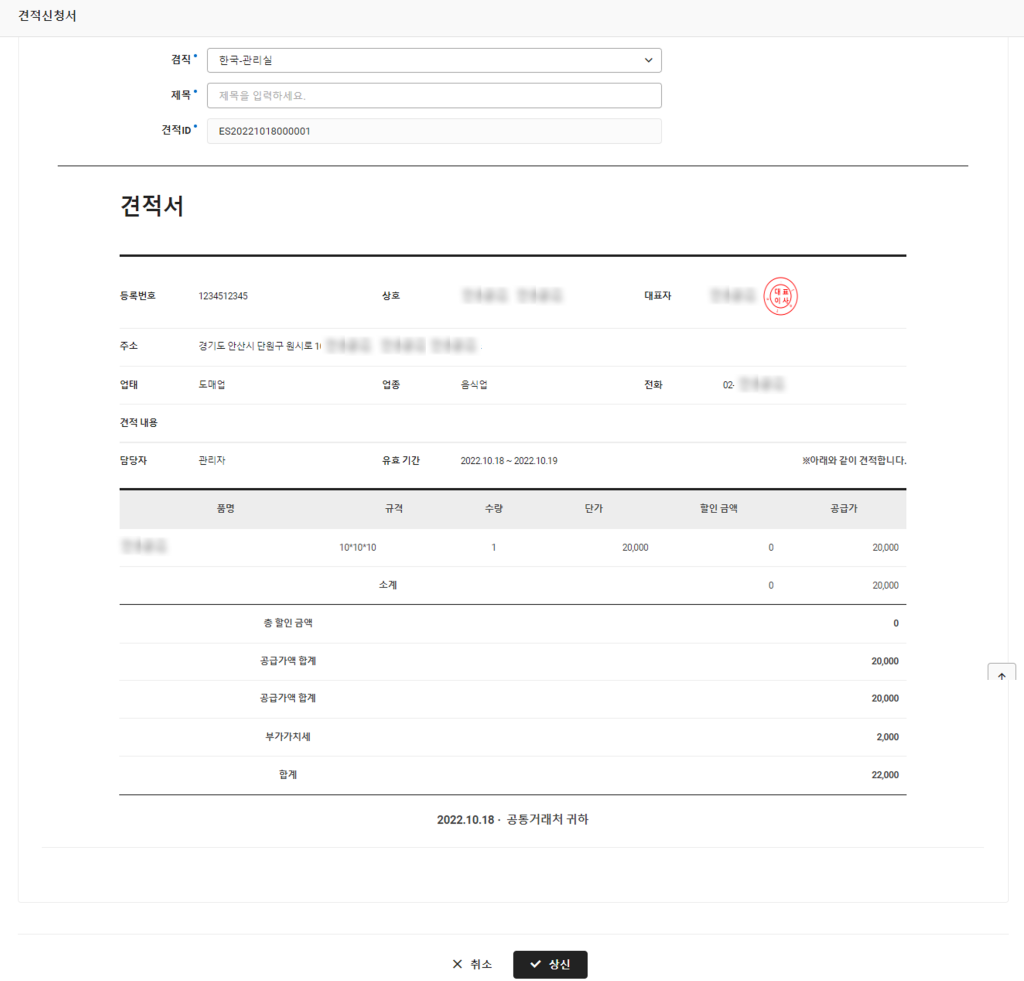Submit with the 상신 button
Image resolution: width=1024 pixels, height=981 pixels.
click(550, 964)
